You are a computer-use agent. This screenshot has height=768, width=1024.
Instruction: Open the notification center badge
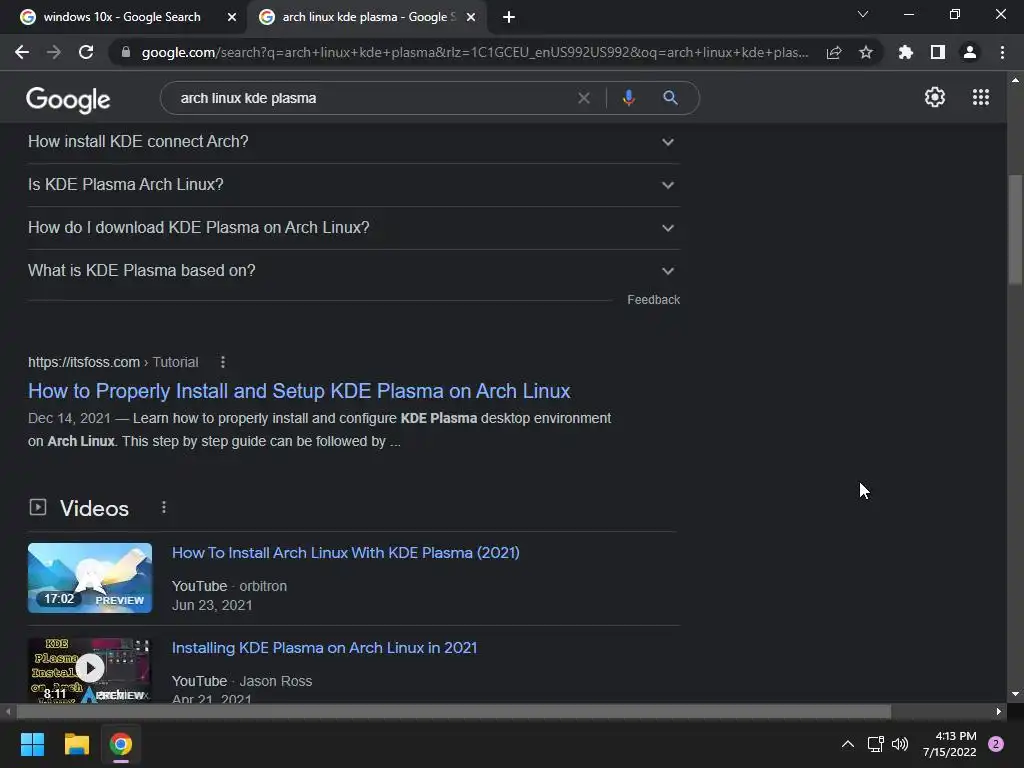996,744
